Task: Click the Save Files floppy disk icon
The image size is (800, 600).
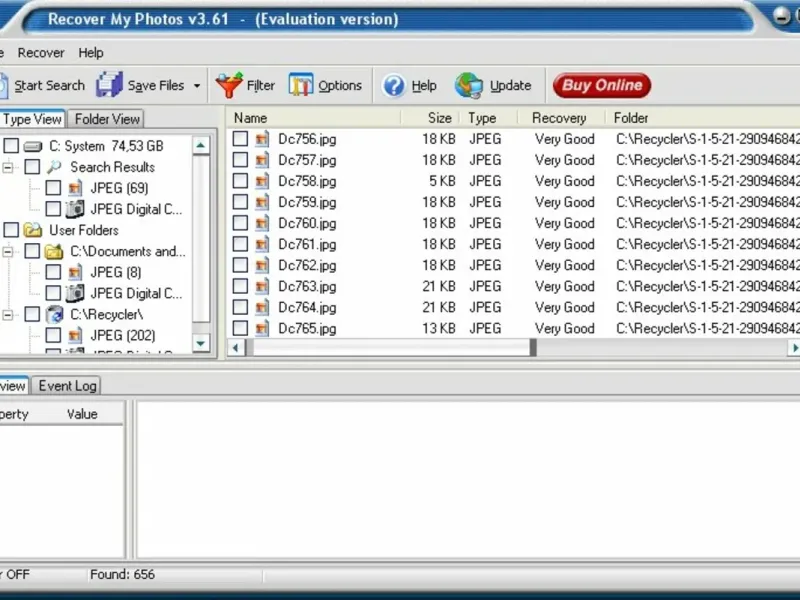Action: pyautogui.click(x=109, y=85)
